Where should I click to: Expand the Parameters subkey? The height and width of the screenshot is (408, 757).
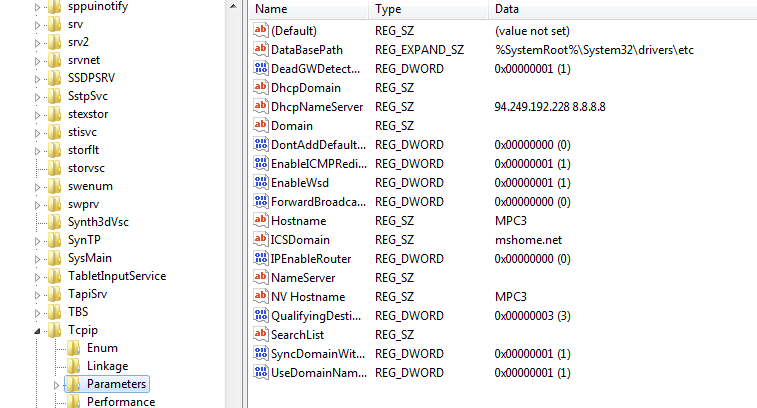click(56, 385)
